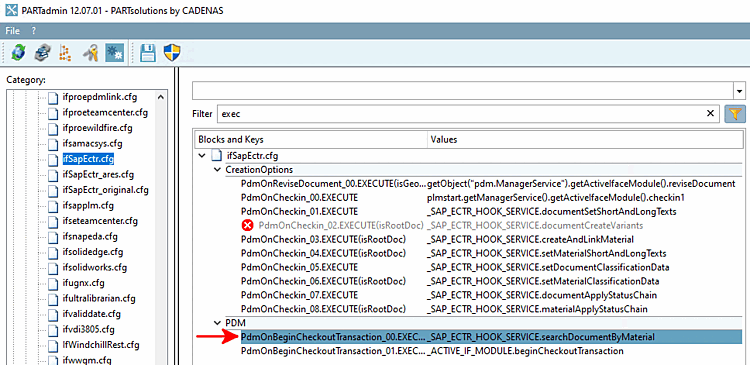
Task: Select the PdmOnCheckin_04.EXECUTE(isRootDoc) key
Action: point(323,253)
